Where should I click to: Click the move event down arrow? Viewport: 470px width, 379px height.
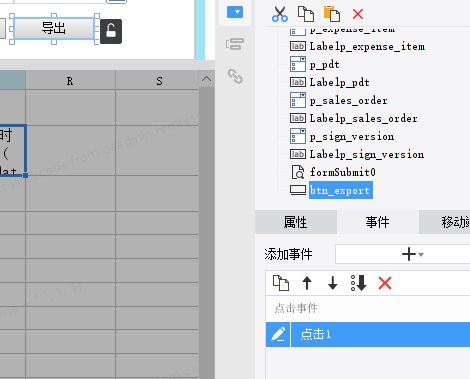(333, 283)
